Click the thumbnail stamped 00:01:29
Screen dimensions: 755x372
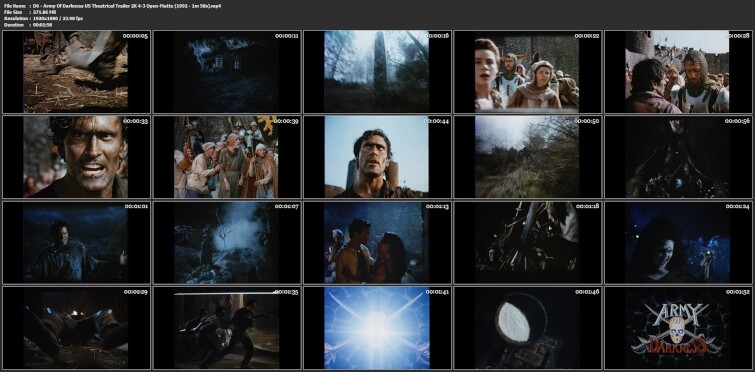76,328
